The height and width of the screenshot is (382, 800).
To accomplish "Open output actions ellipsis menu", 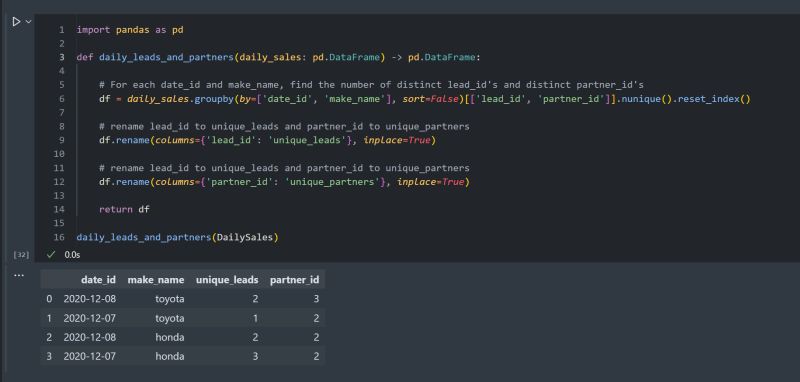I will point(19,275).
